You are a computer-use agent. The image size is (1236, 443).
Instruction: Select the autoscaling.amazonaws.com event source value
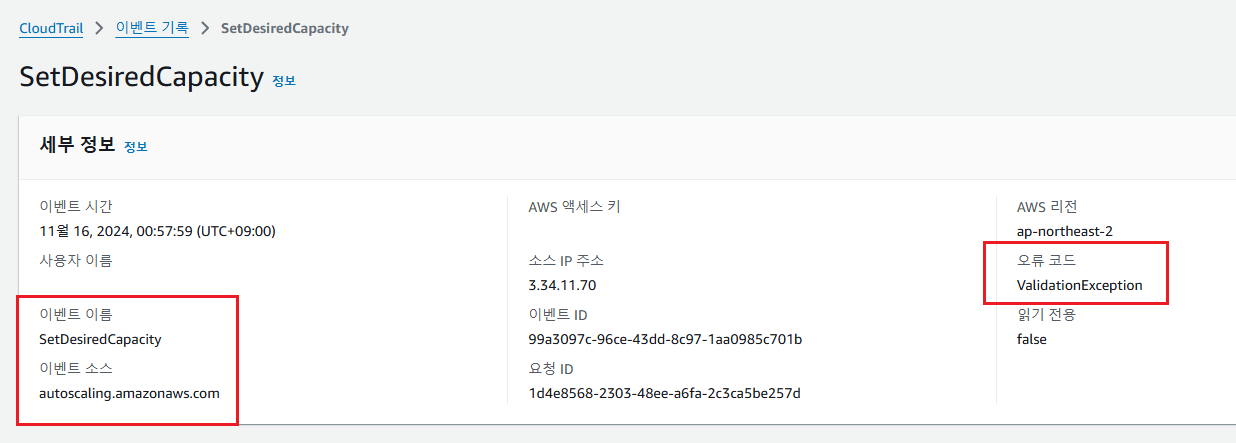129,393
